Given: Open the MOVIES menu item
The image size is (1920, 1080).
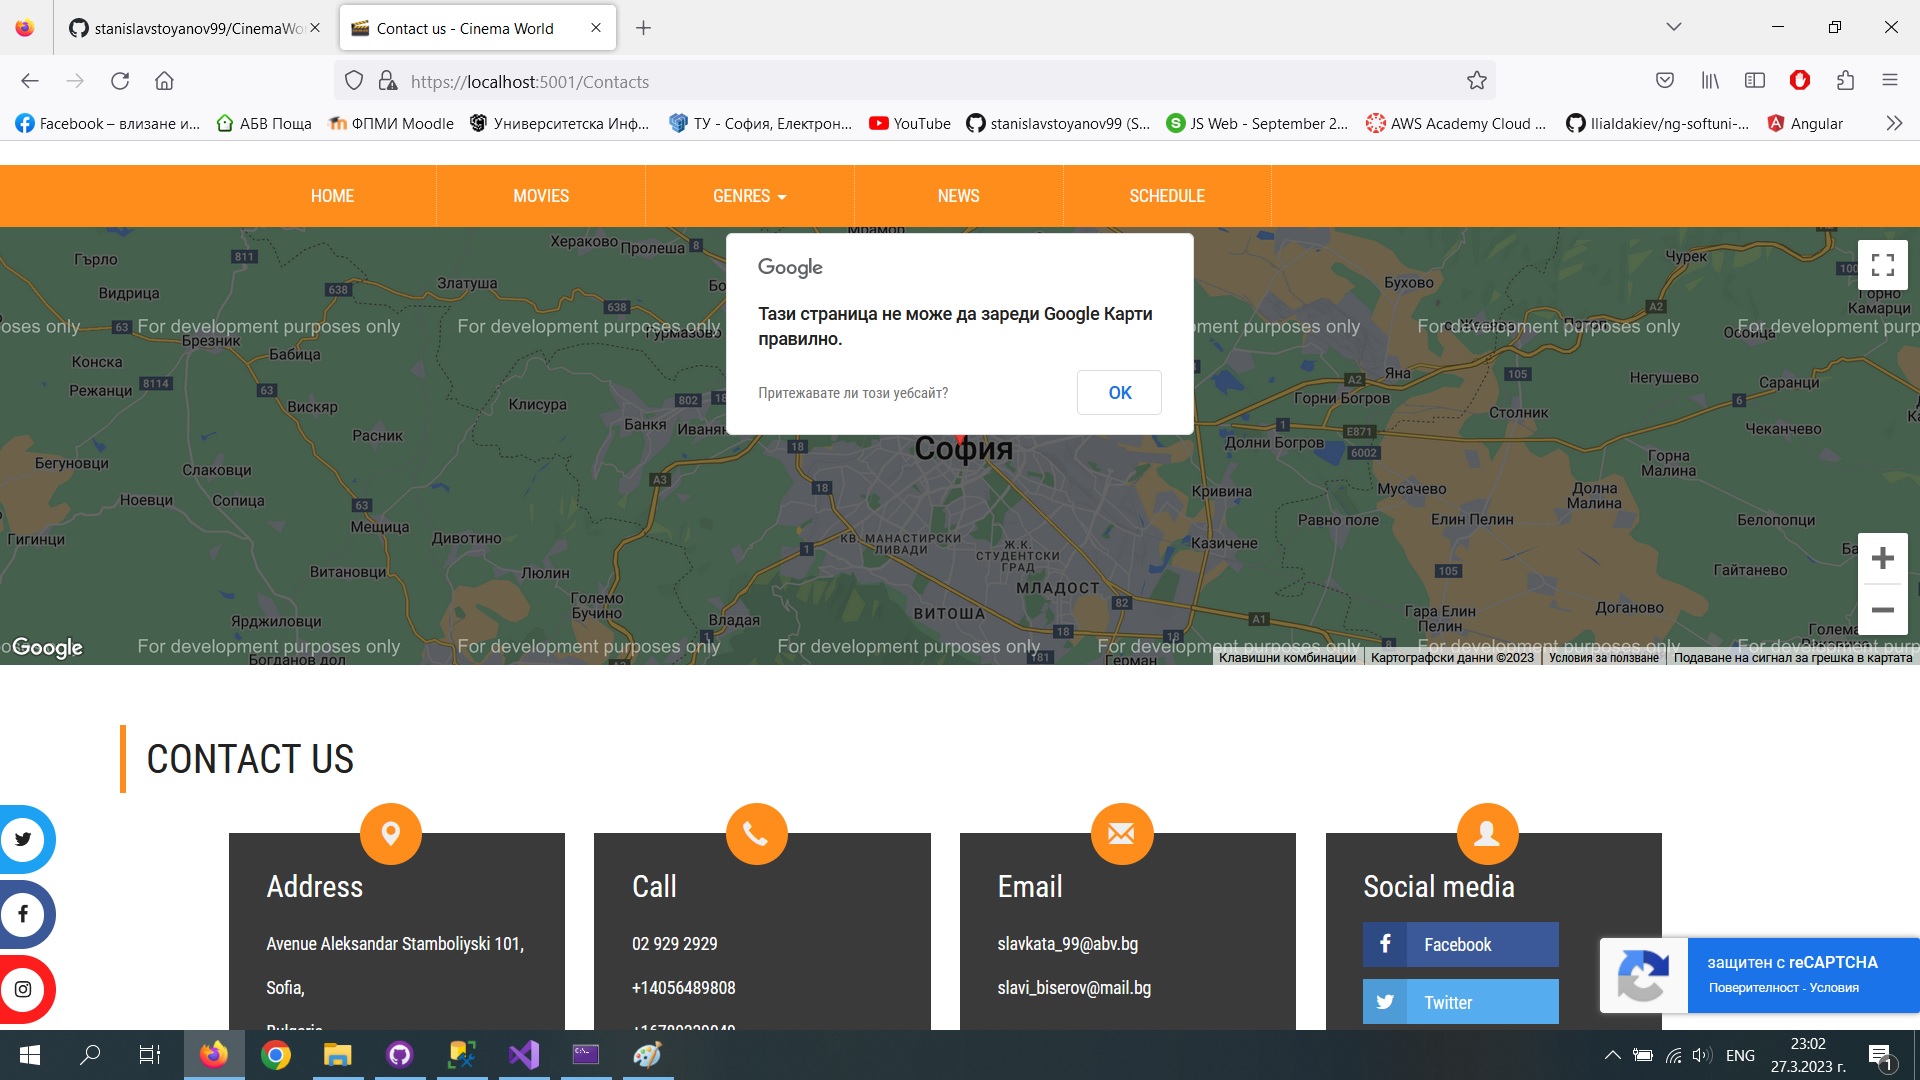Looking at the screenshot, I should tap(541, 195).
